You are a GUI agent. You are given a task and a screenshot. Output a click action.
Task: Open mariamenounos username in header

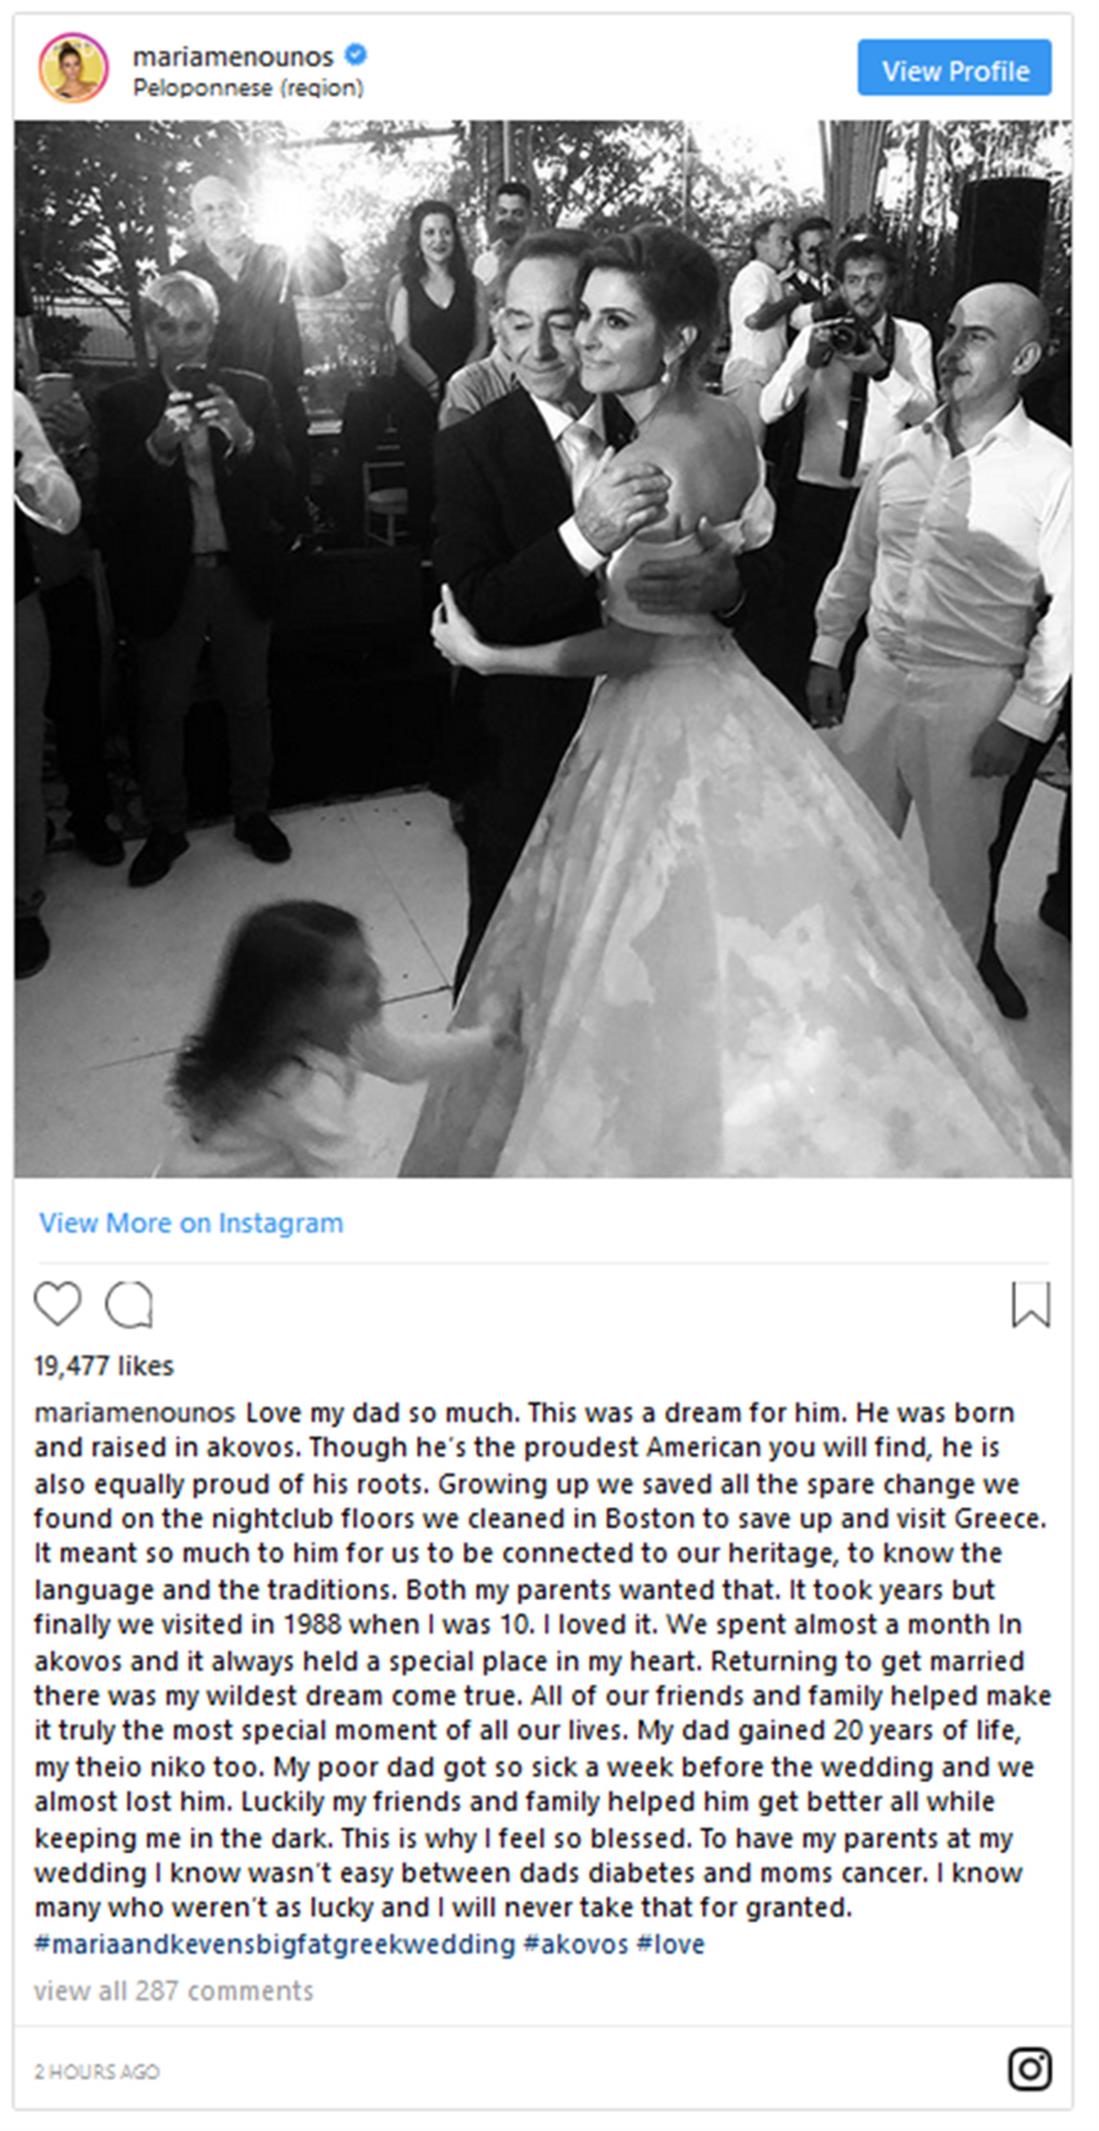coord(233,56)
